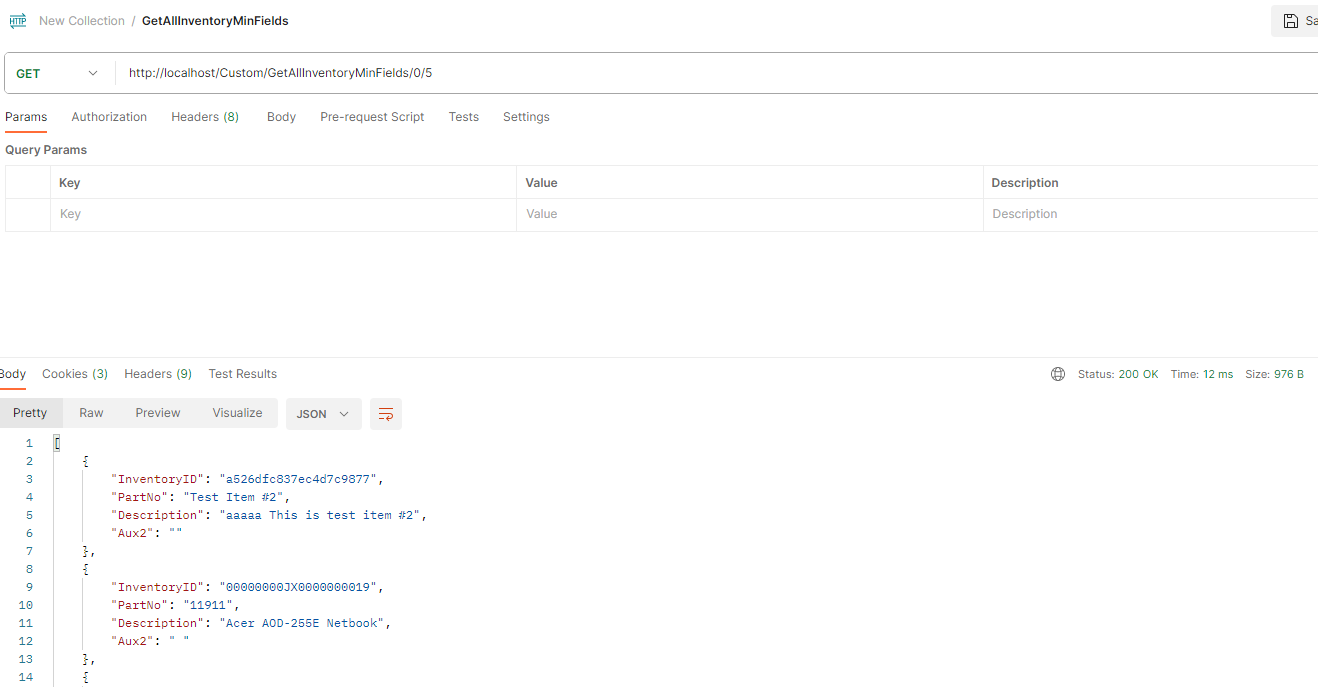1318x687 pixels.
Task: Toggle the word wrap icon in the response
Action: point(386,414)
